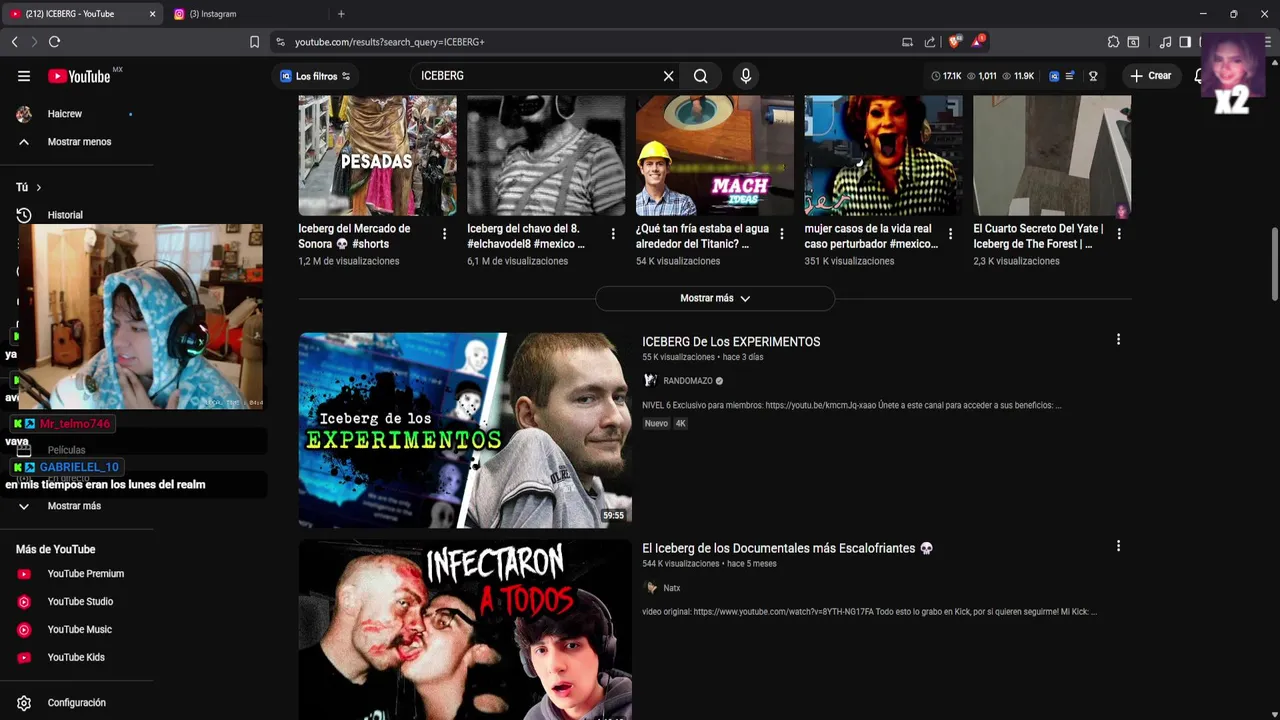Share the page with the share icon
The width and height of the screenshot is (1280, 720).
click(x=930, y=42)
